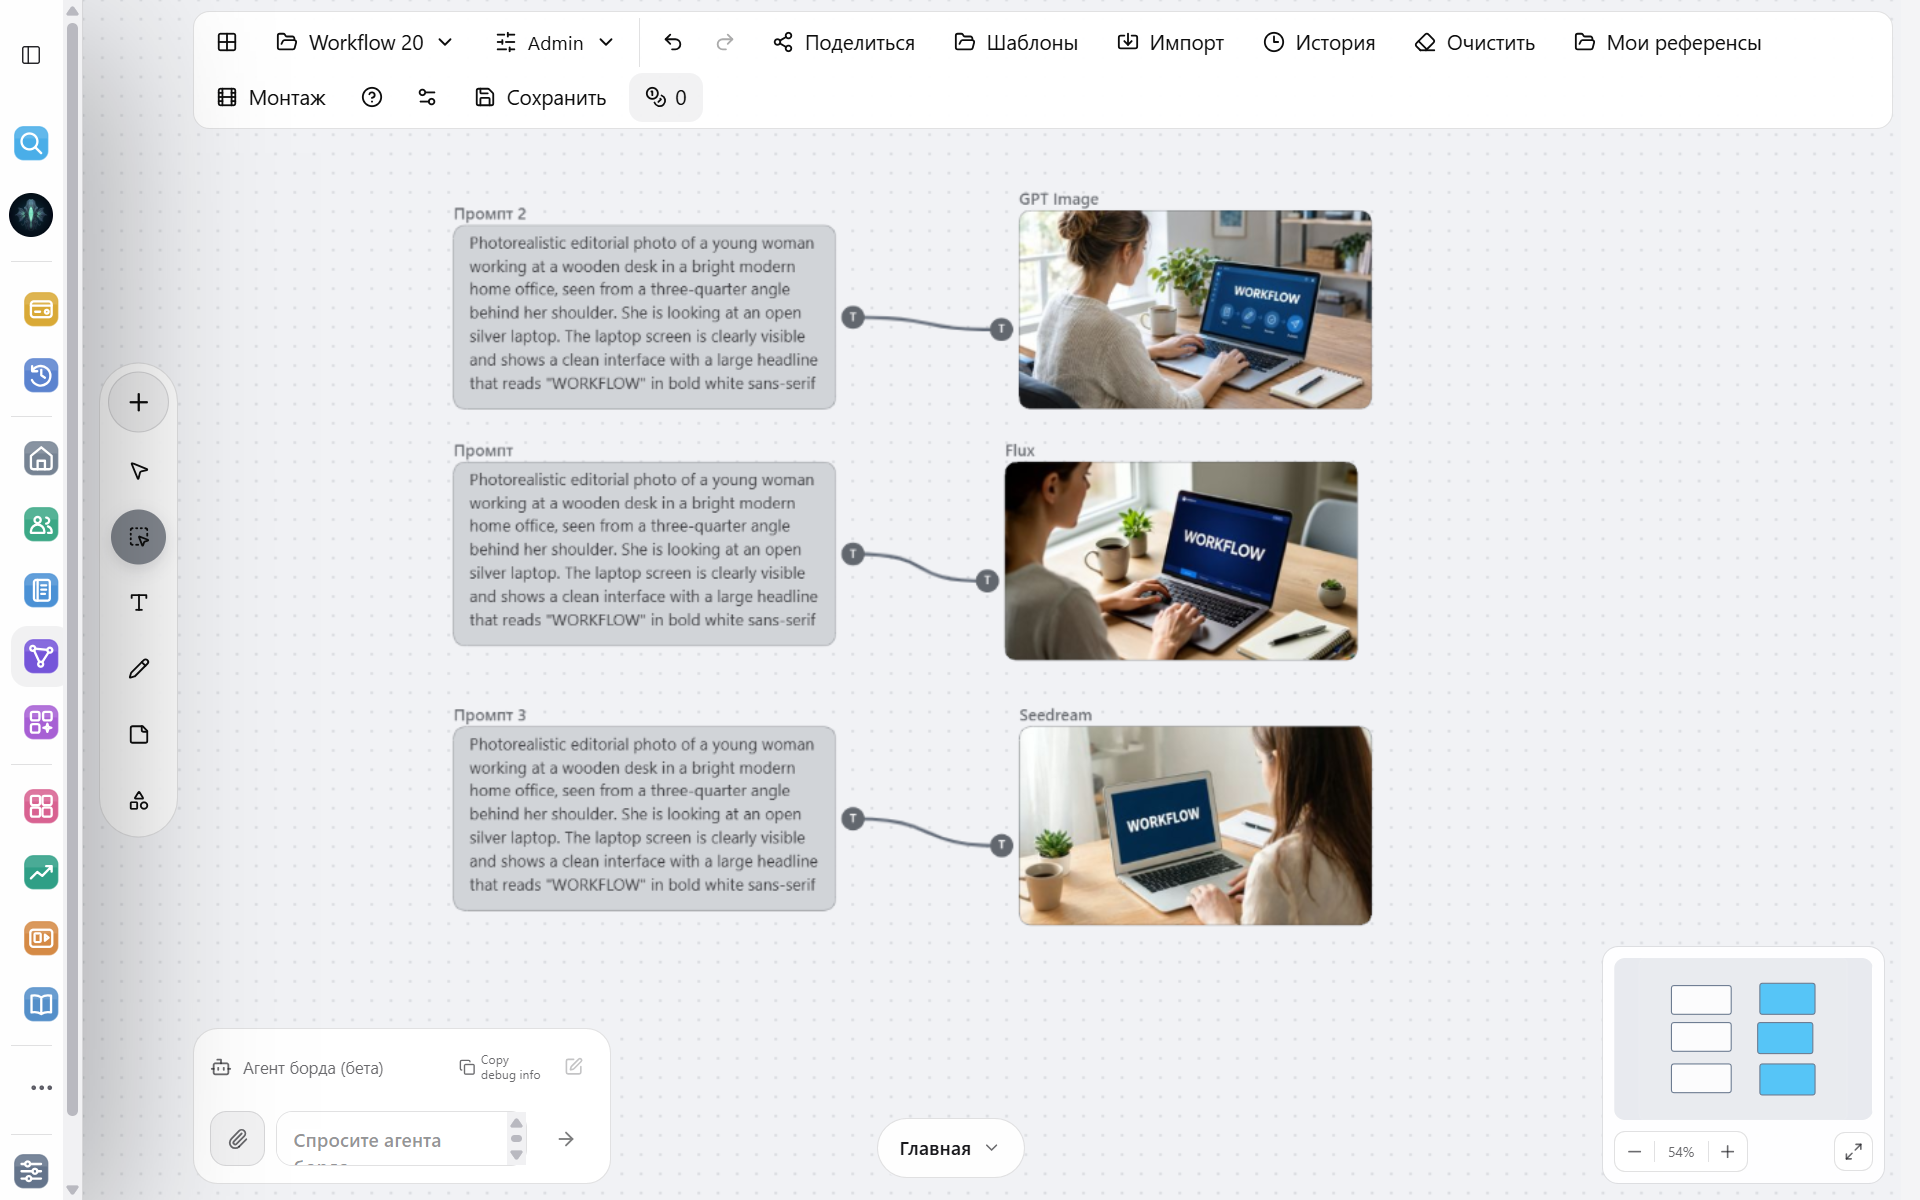Viewport: 1920px width, 1200px height.
Task: Select the sticky note tool
Action: pyautogui.click(x=138, y=735)
